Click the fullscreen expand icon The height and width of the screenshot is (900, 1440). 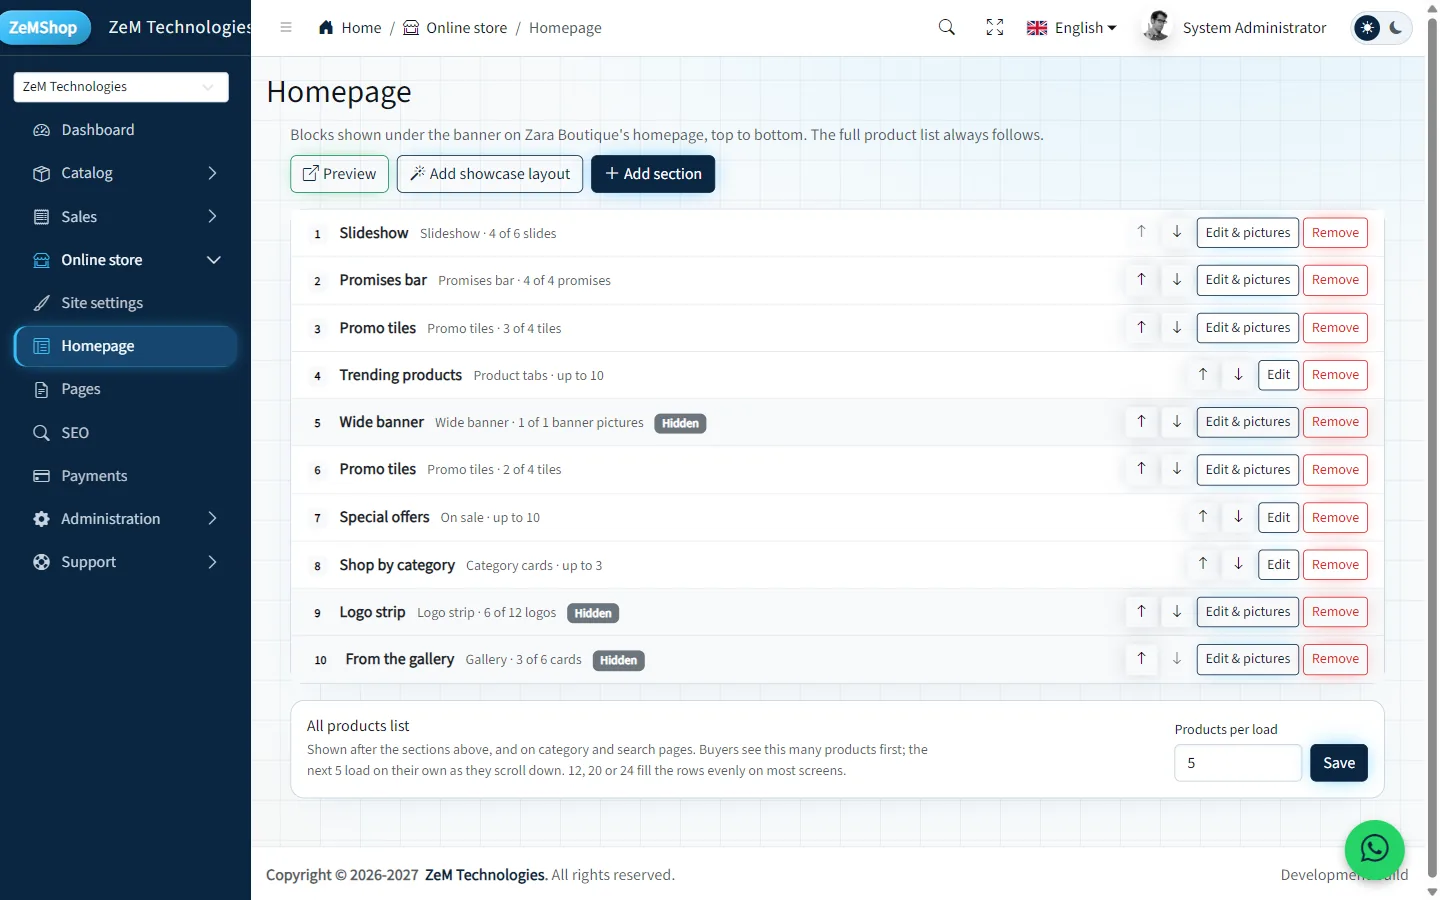click(x=995, y=28)
